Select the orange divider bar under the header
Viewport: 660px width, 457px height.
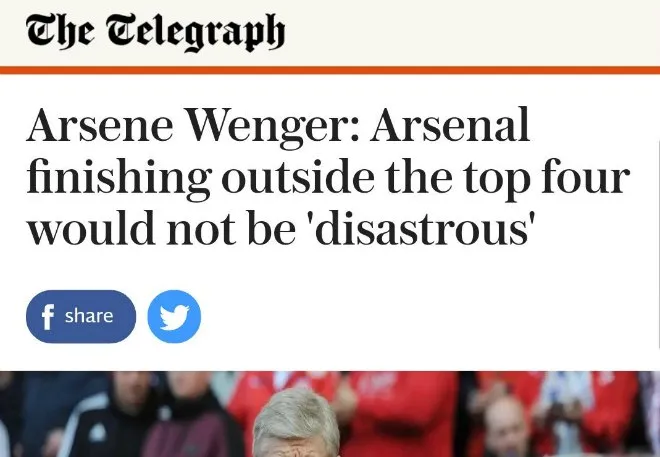click(330, 69)
